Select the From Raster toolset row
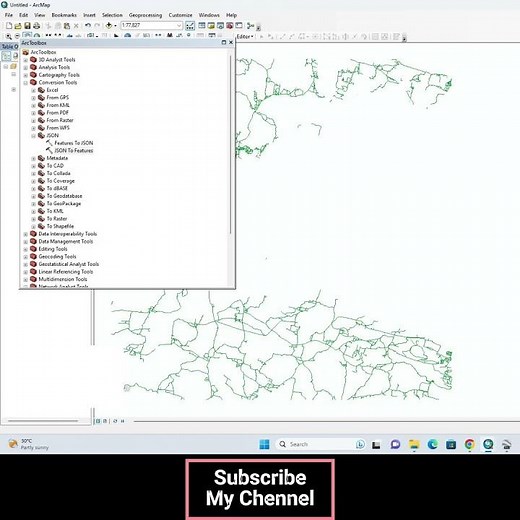 56,120
